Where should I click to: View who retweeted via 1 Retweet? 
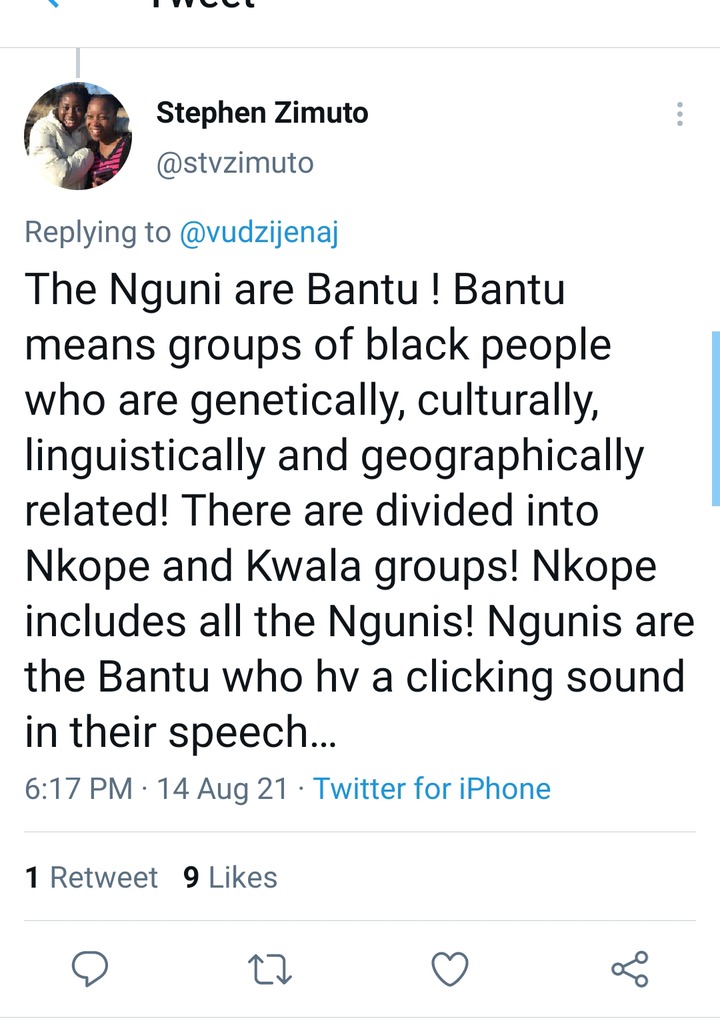(92, 877)
